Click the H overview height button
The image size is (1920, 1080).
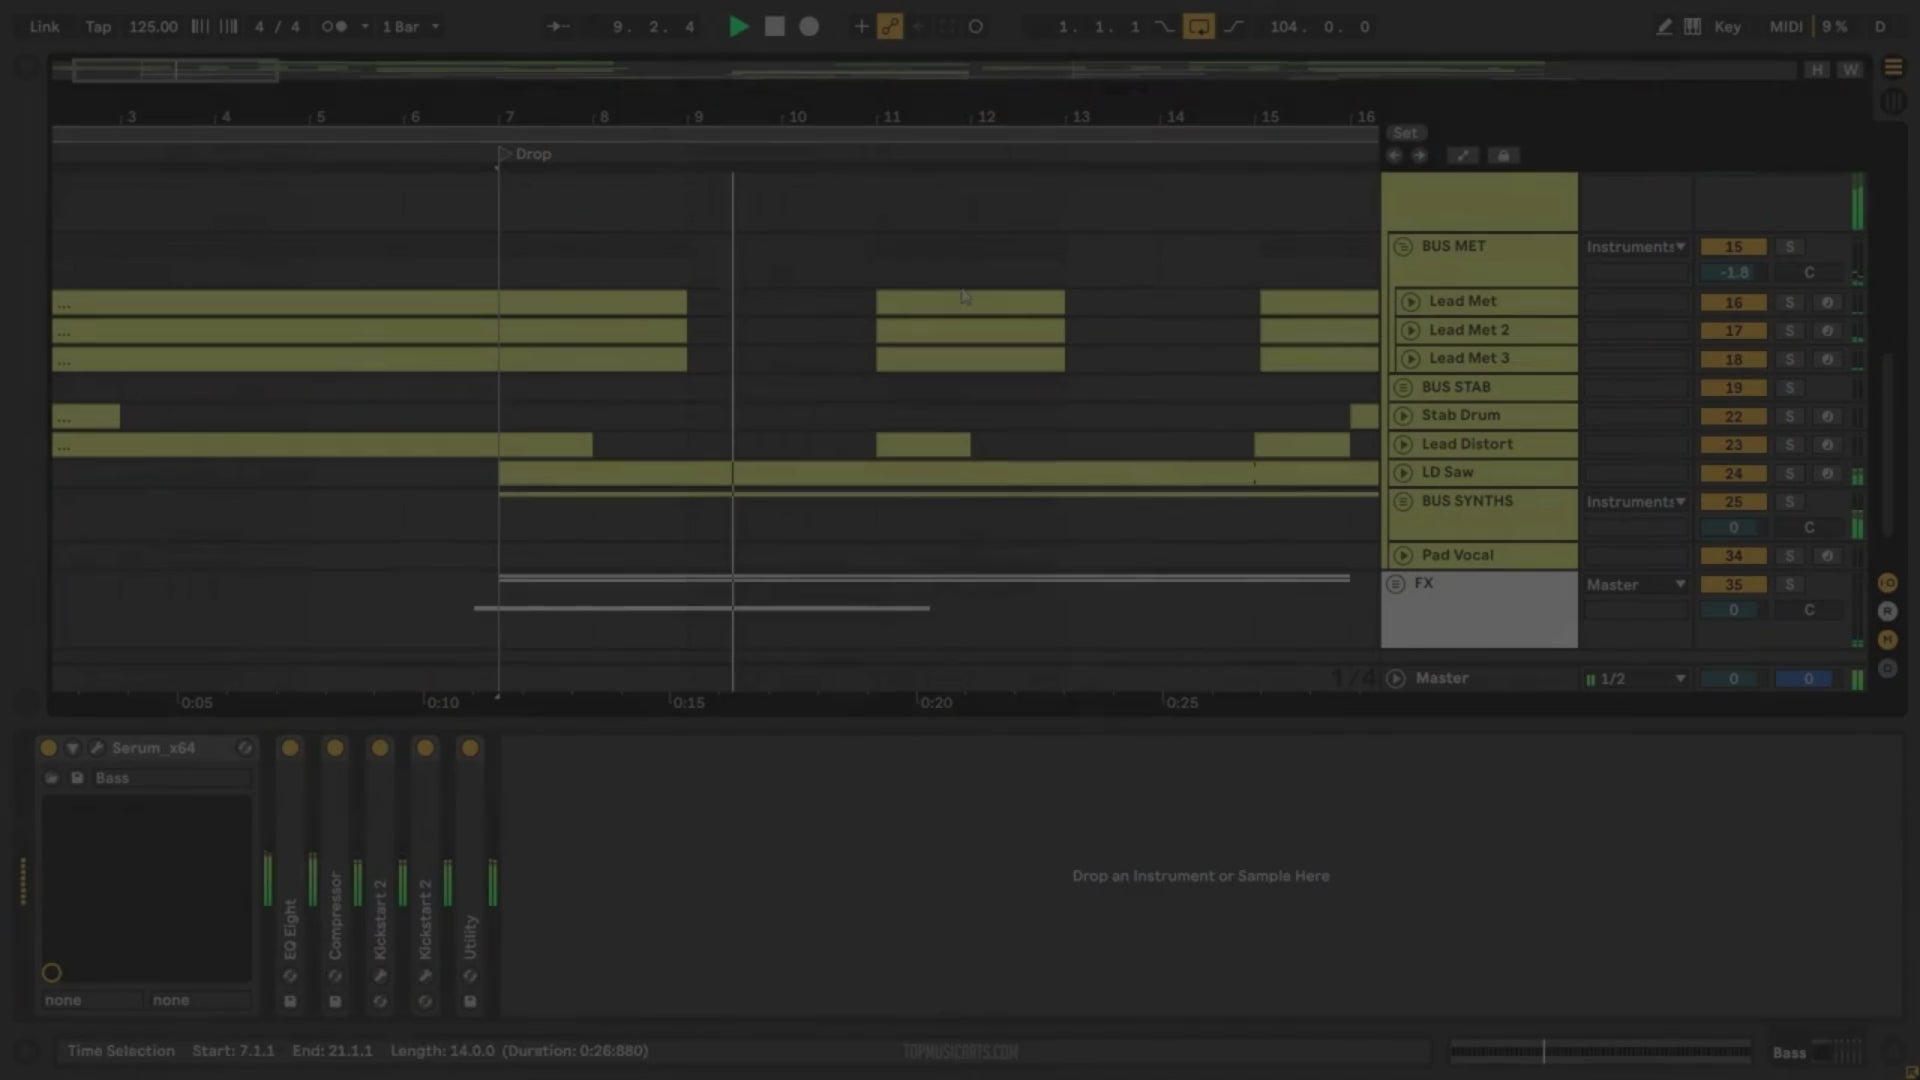coord(1817,70)
